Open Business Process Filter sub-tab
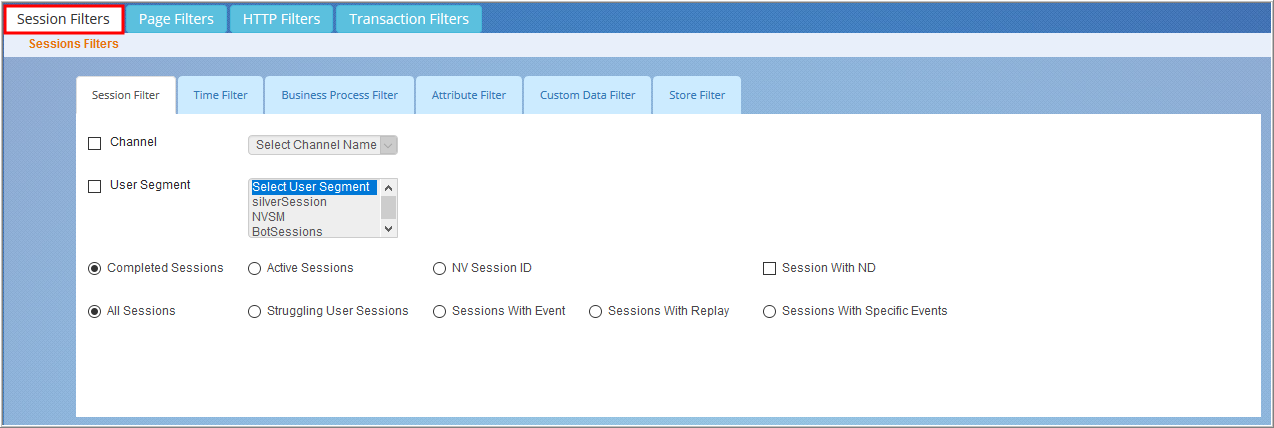 click(339, 95)
